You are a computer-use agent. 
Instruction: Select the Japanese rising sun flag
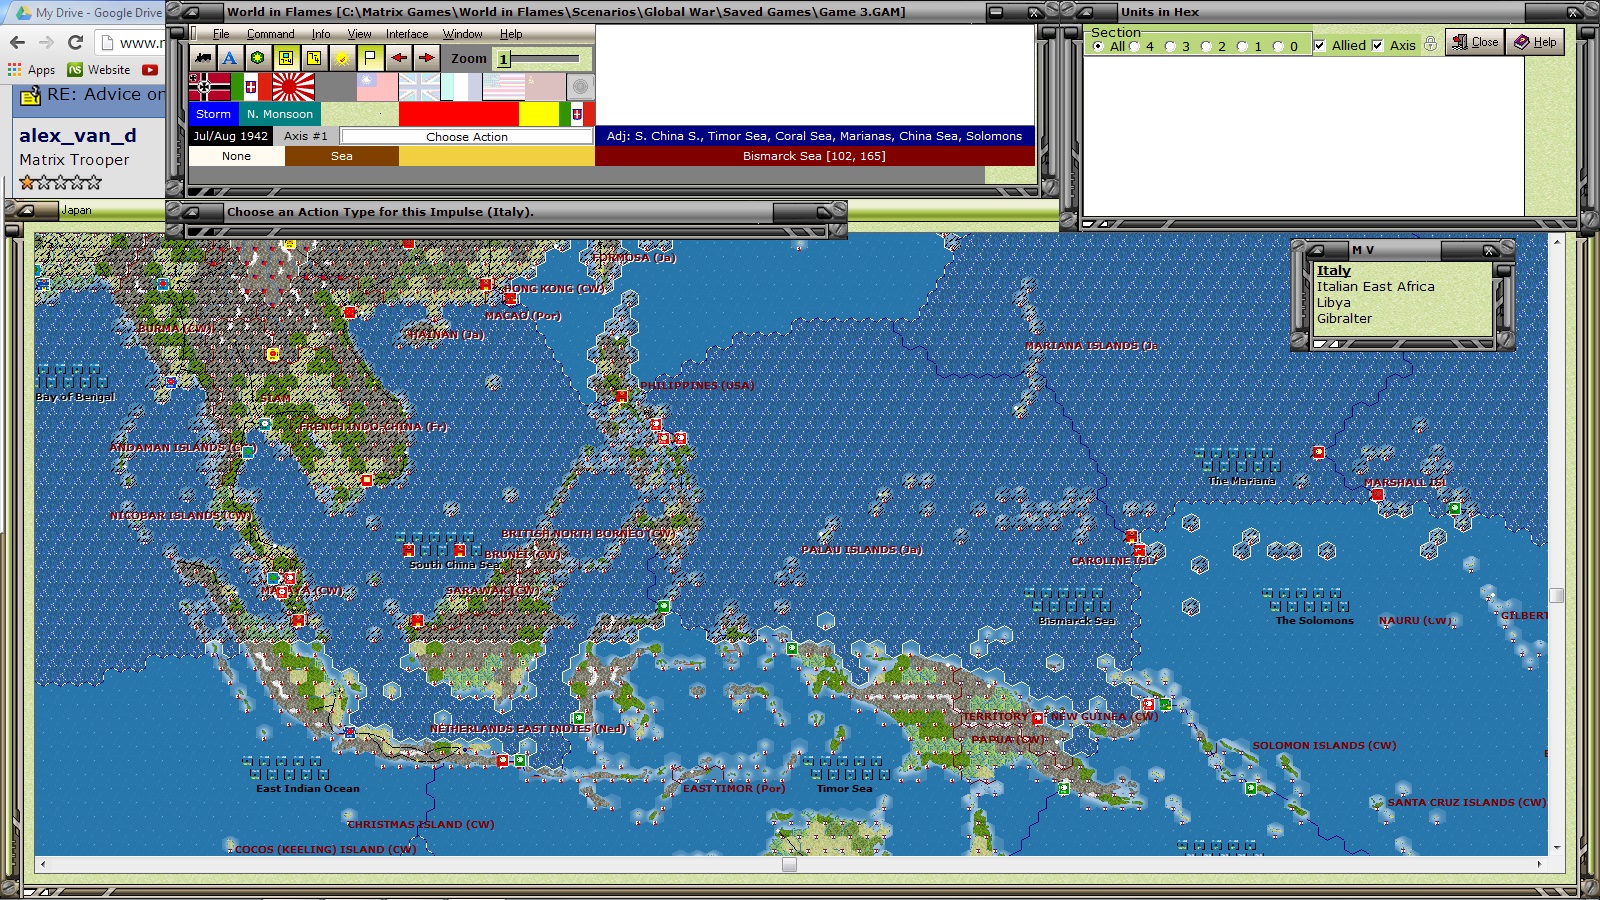[293, 87]
